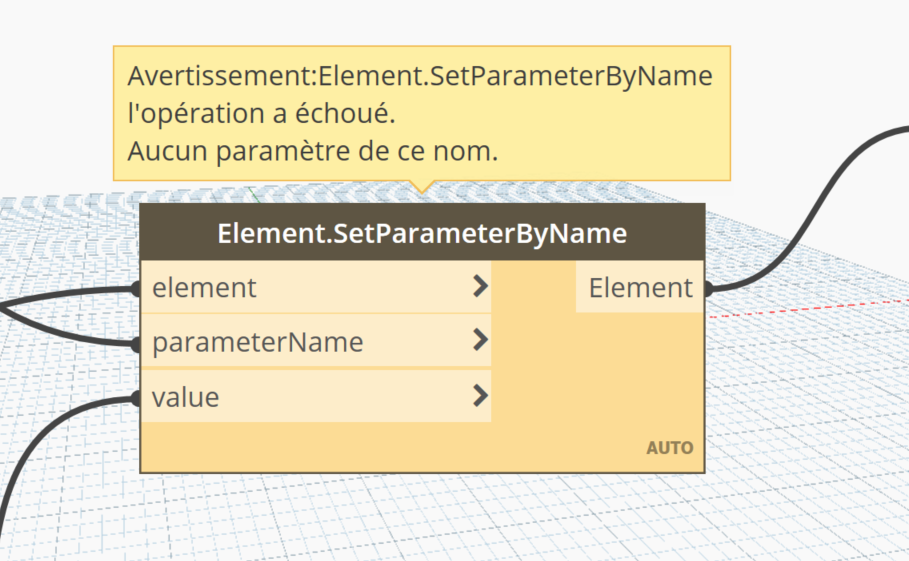This screenshot has height=561, width=909.
Task: Click the value input port label
Action: 186,397
